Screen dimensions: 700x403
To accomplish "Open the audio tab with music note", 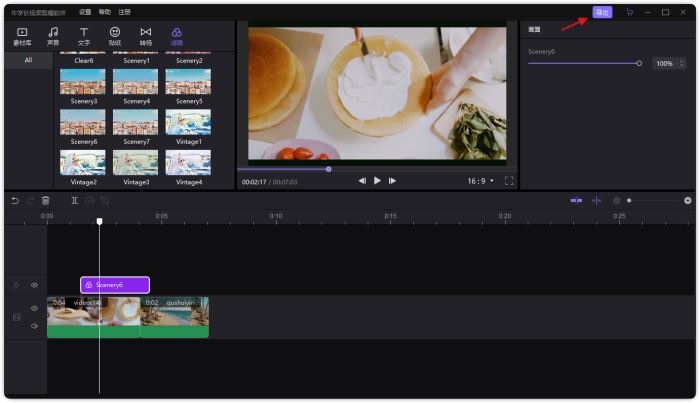I will pos(53,36).
